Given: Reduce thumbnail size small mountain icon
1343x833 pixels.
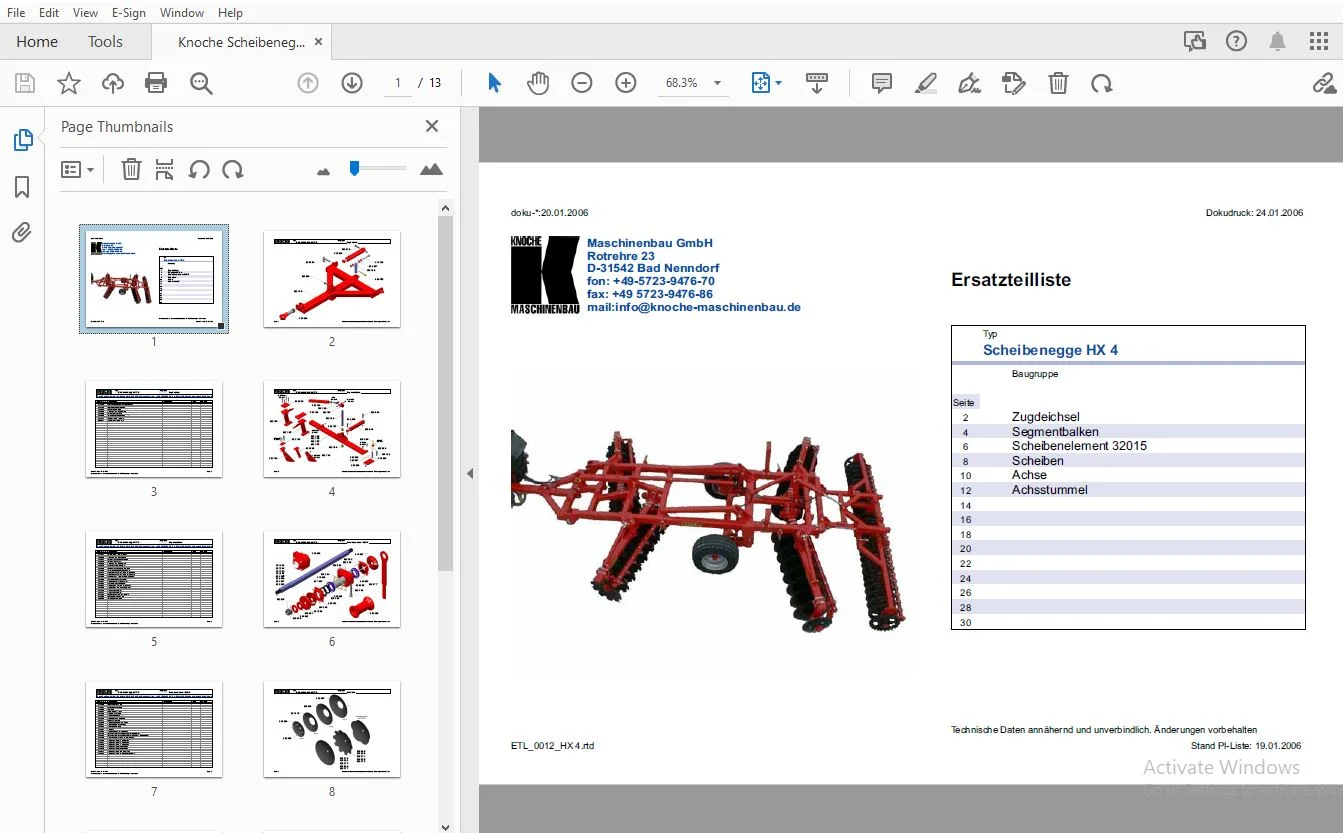Looking at the screenshot, I should point(323,171).
